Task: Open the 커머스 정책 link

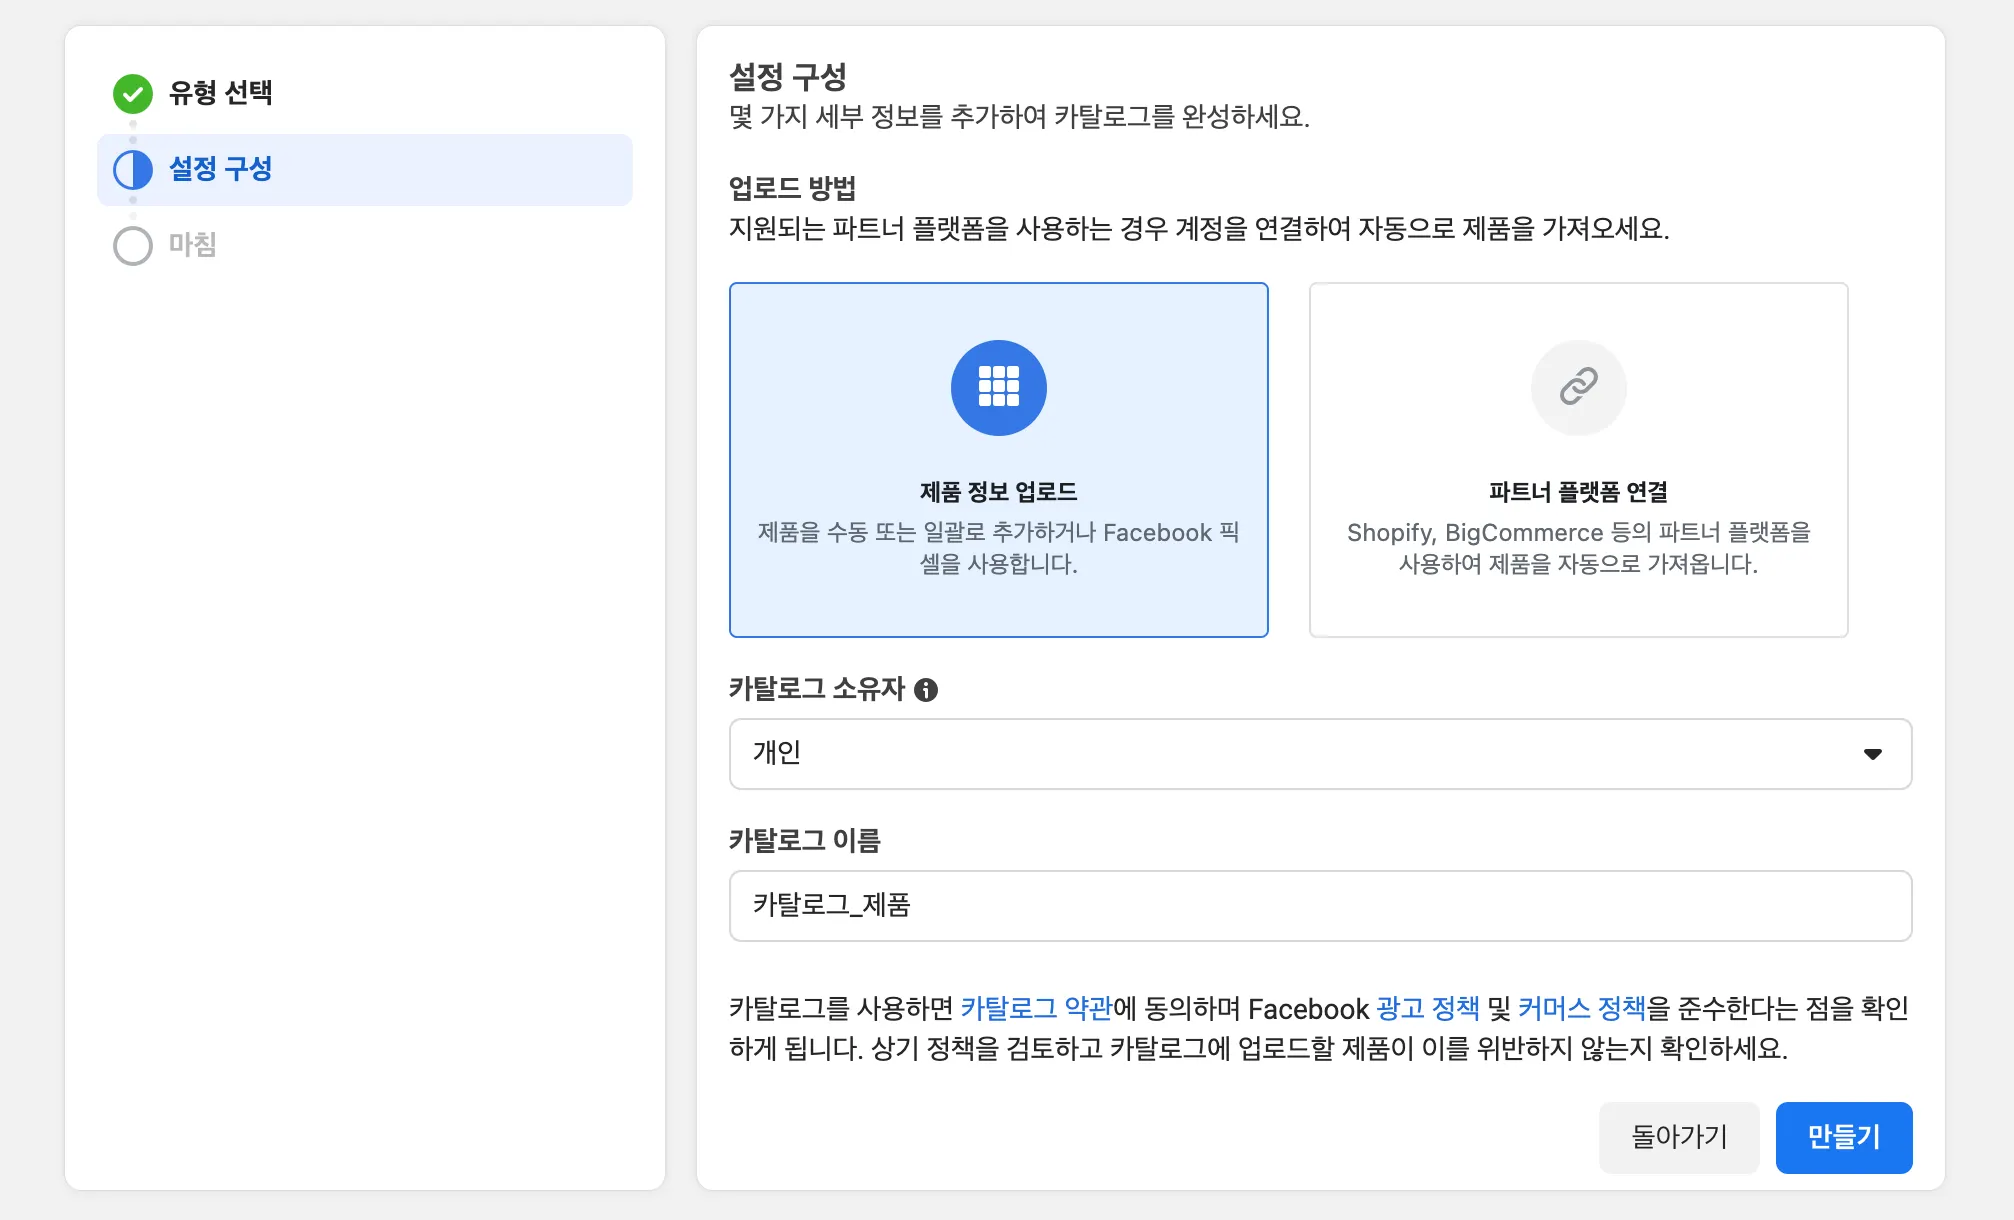Action: 1581,1008
